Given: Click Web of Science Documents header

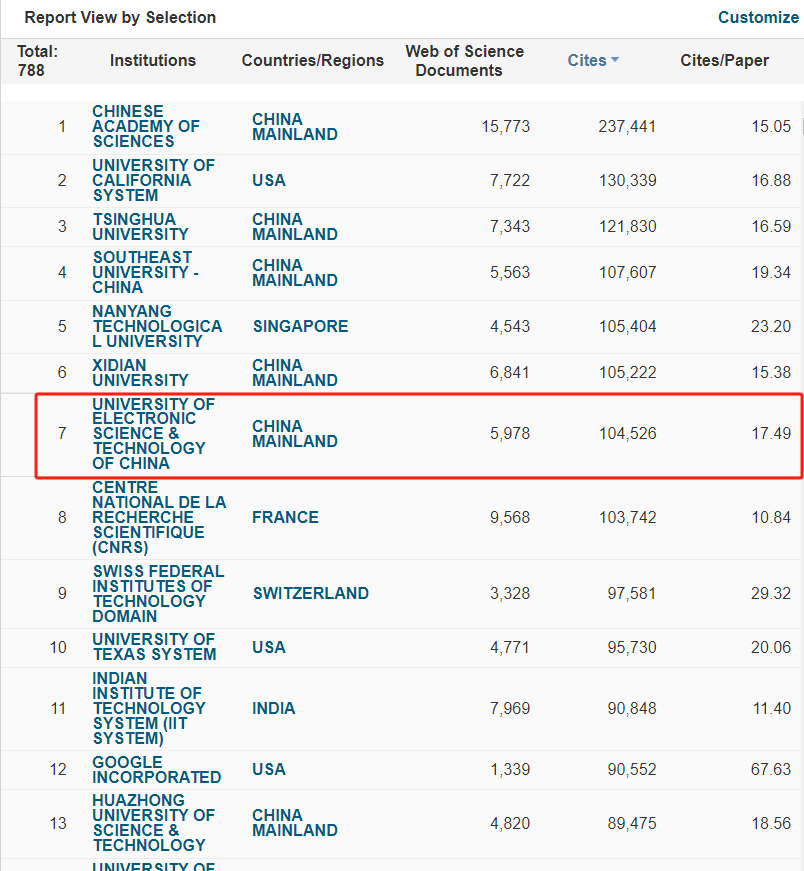Looking at the screenshot, I should 464,60.
